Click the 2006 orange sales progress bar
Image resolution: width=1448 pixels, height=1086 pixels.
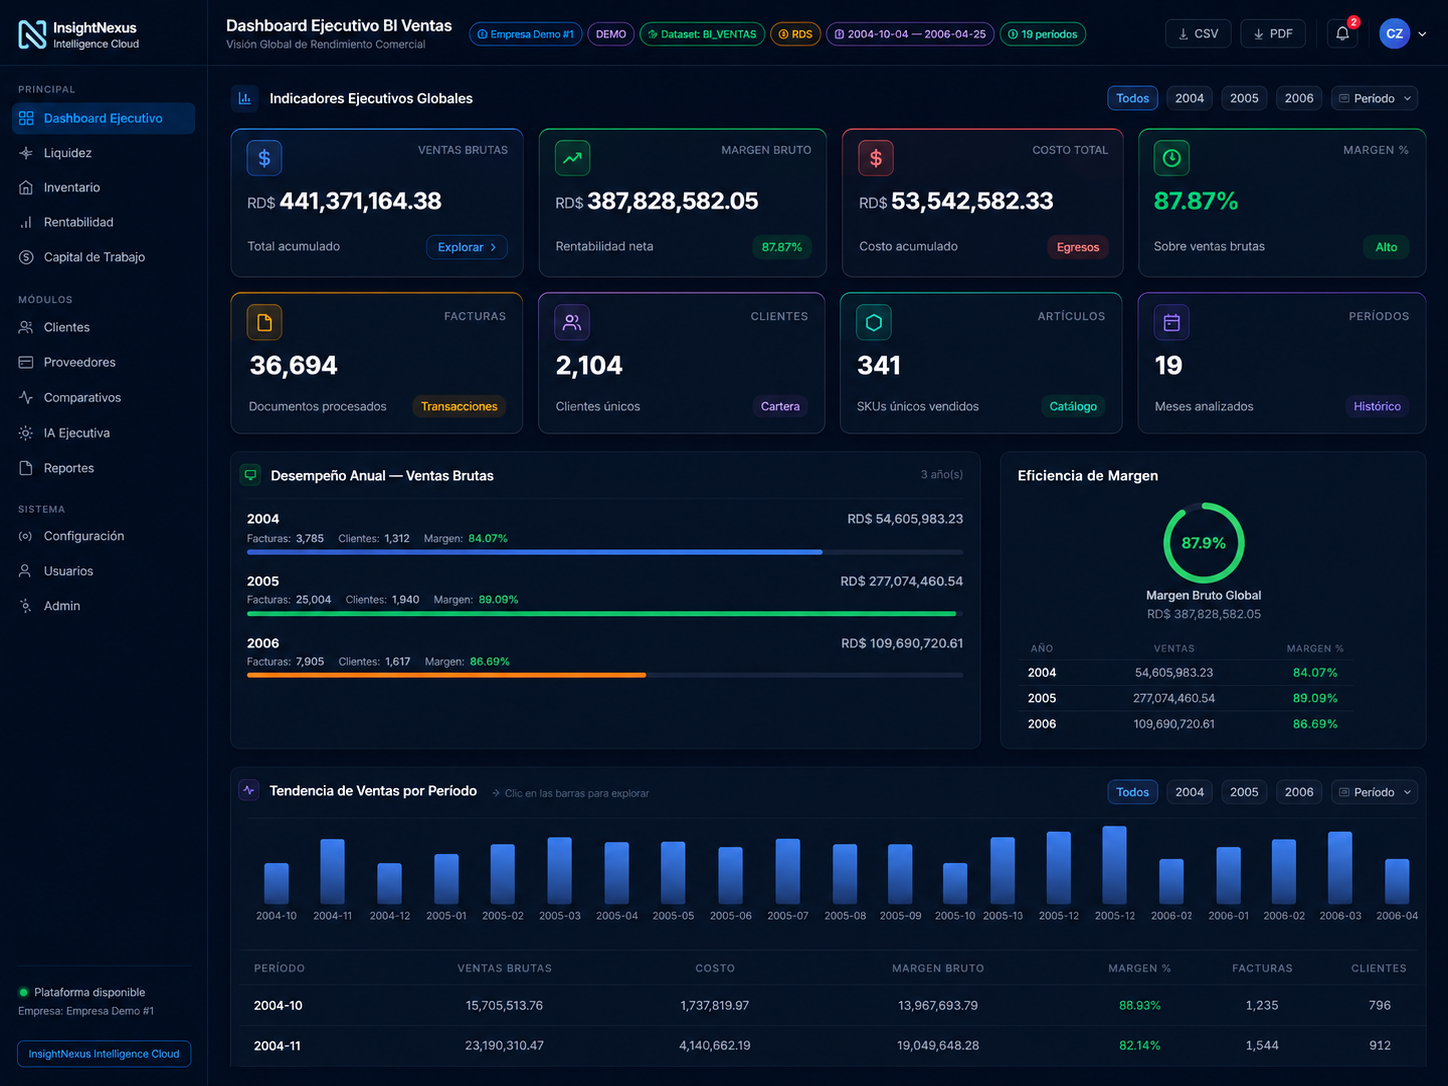click(446, 675)
